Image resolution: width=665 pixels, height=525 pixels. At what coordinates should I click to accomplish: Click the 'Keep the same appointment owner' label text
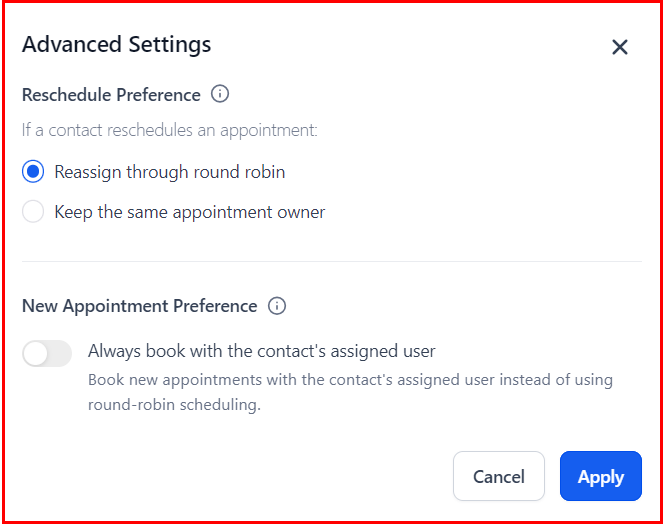190,212
